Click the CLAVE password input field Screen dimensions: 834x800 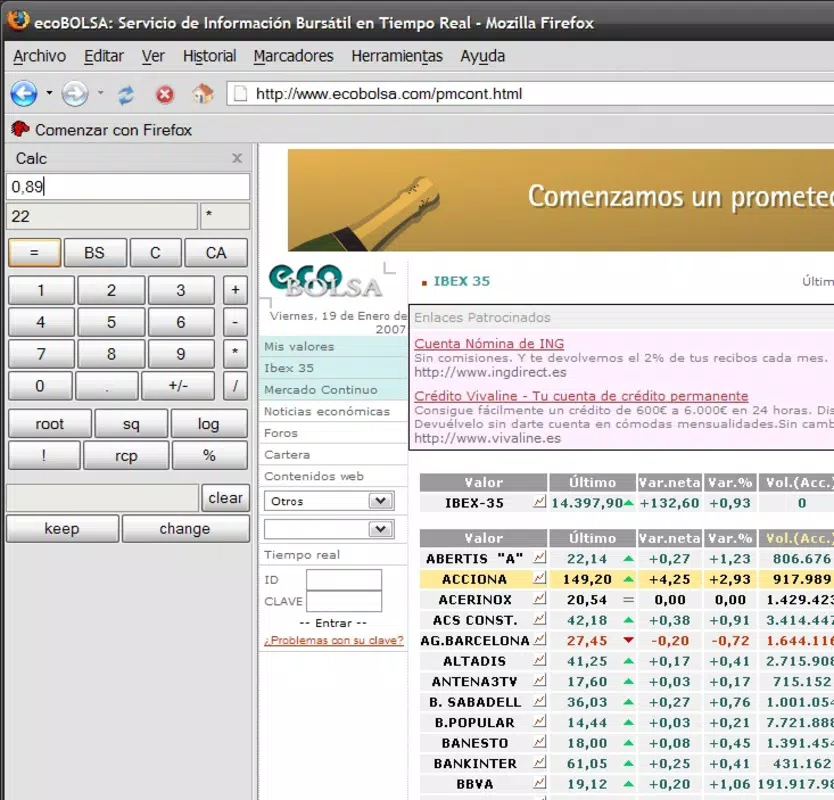click(344, 601)
